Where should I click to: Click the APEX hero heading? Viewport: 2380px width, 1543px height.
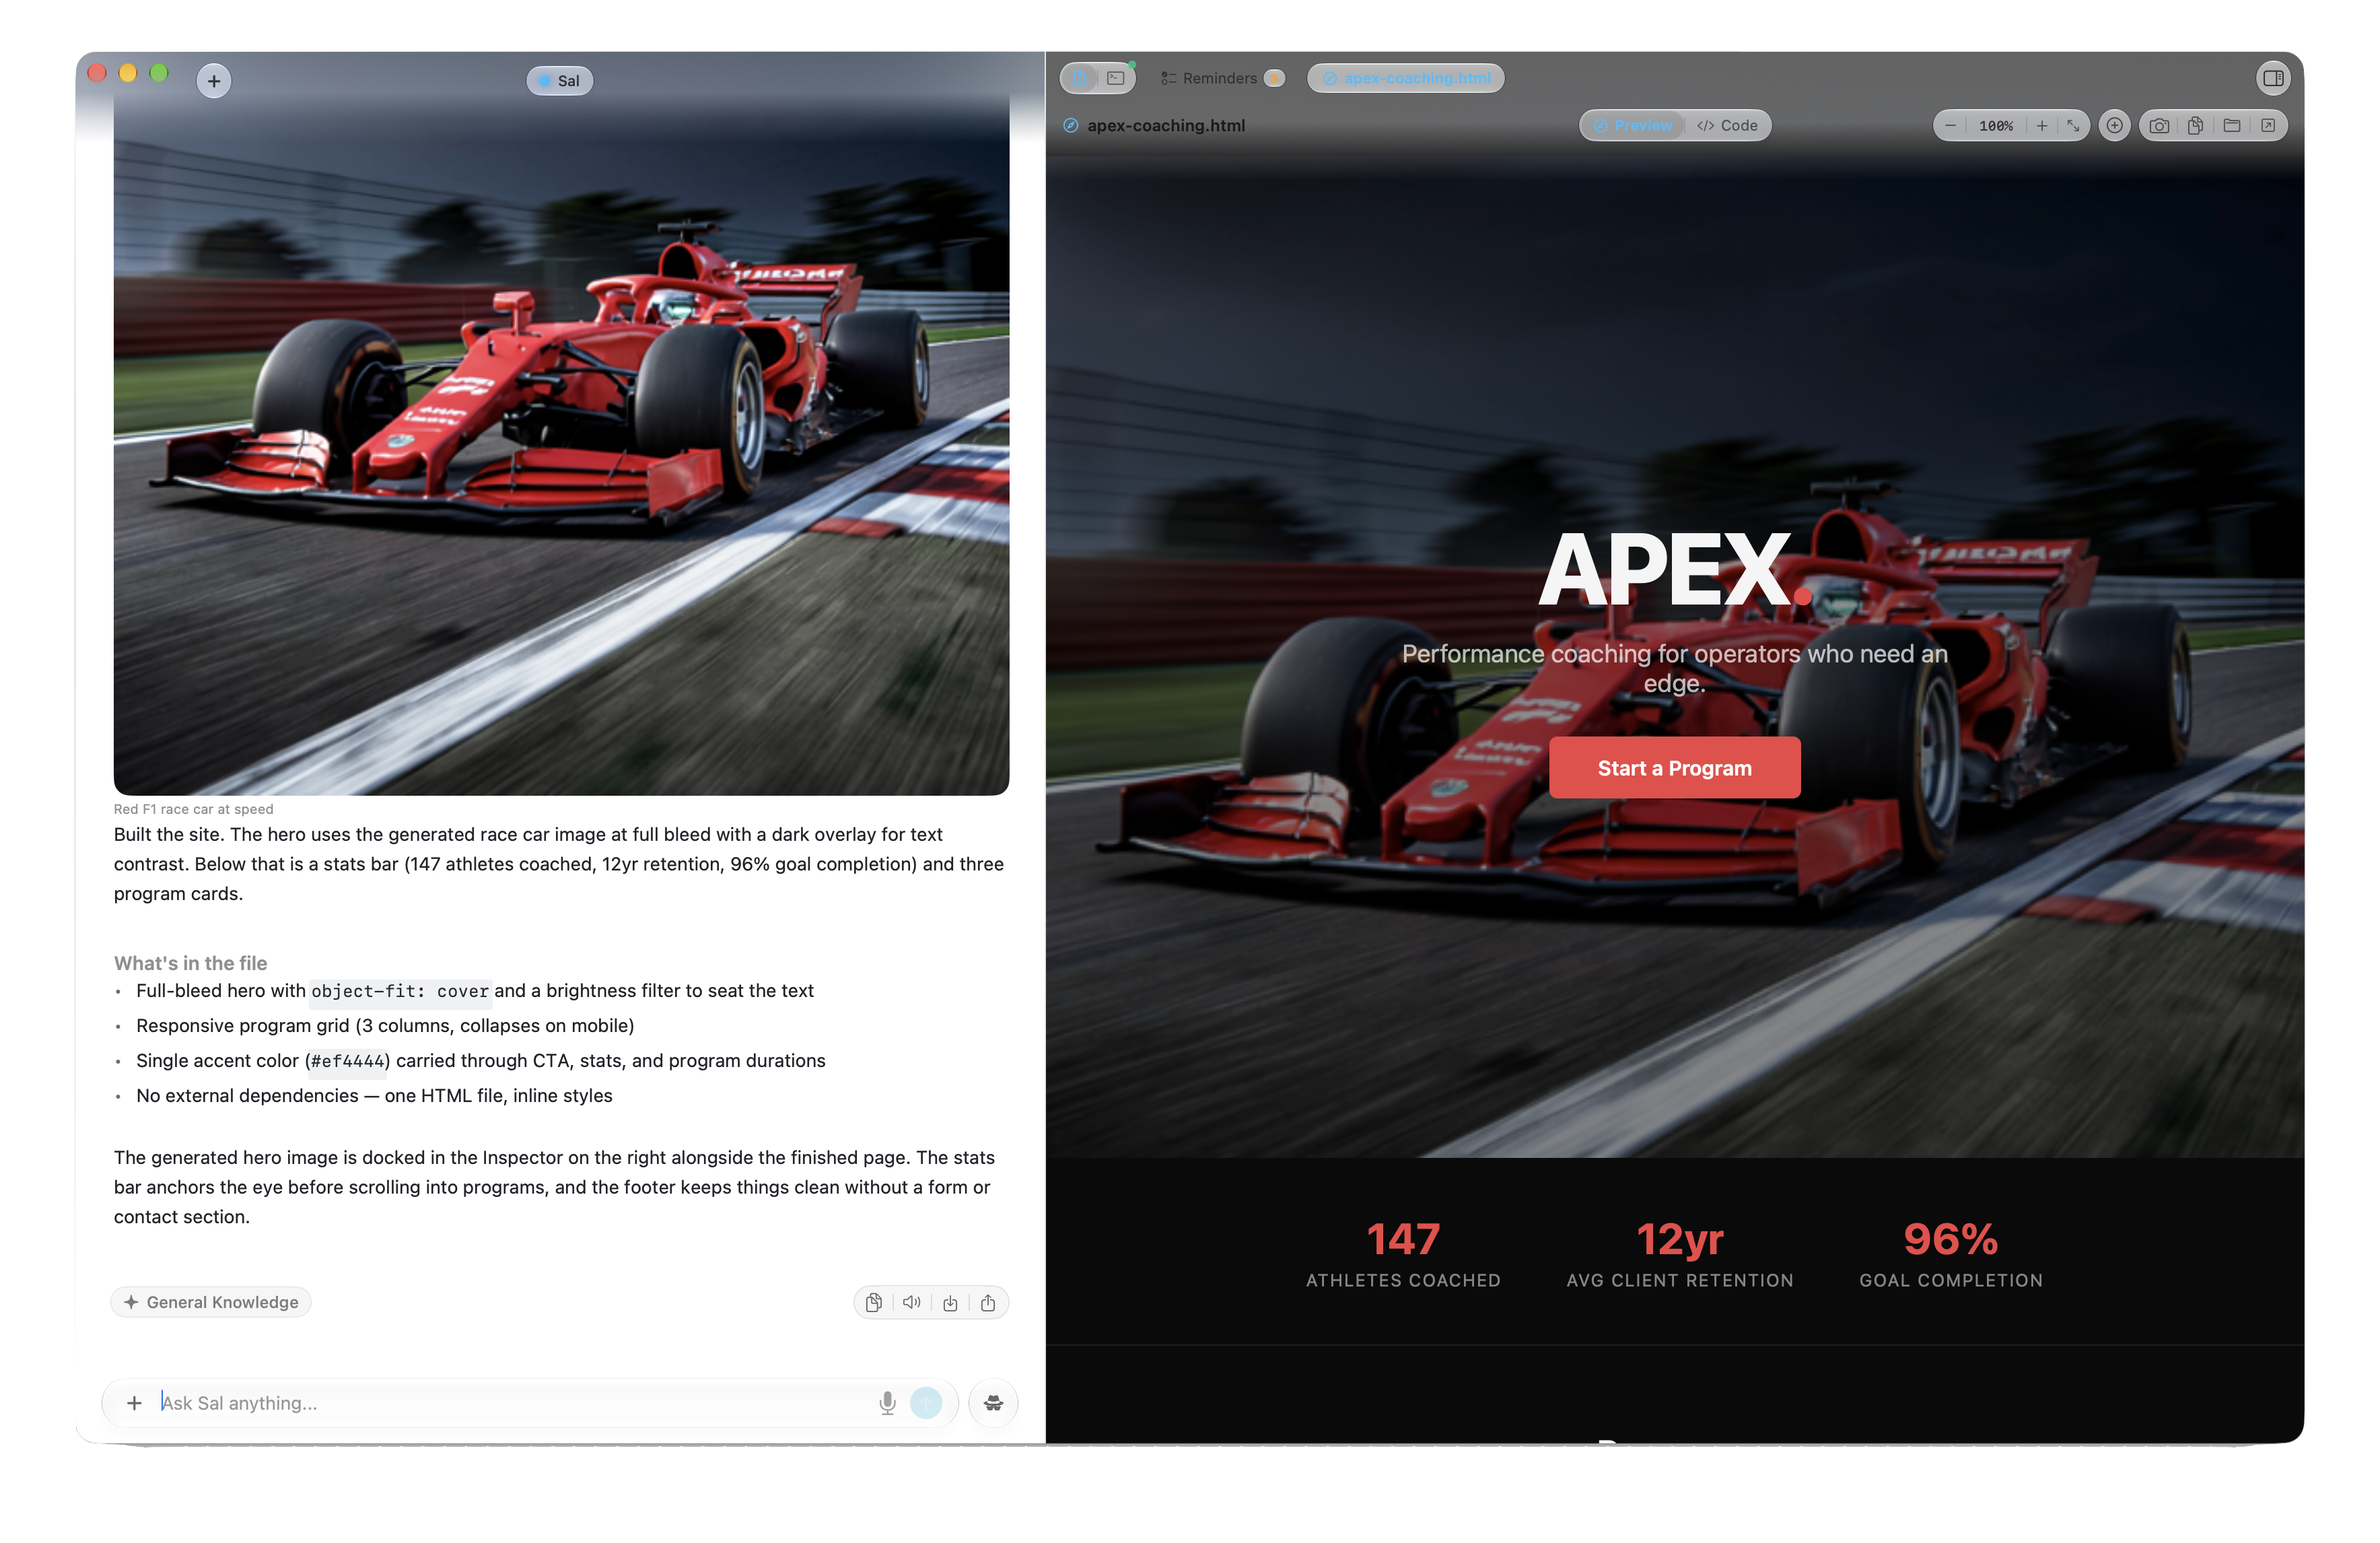[1674, 569]
